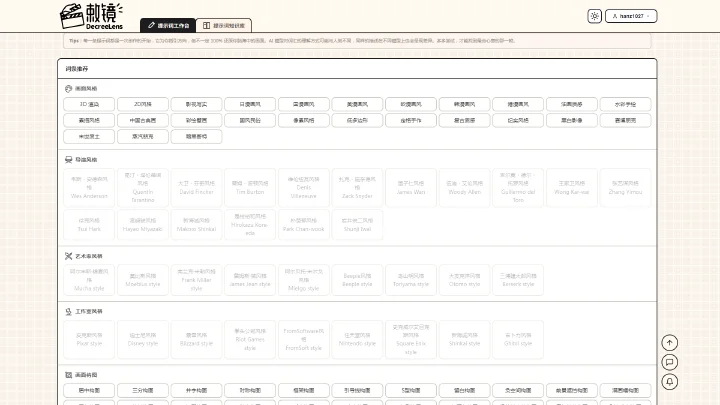The height and width of the screenshot is (405, 720).
Task: Click the artist style section icon
Action: (68, 256)
